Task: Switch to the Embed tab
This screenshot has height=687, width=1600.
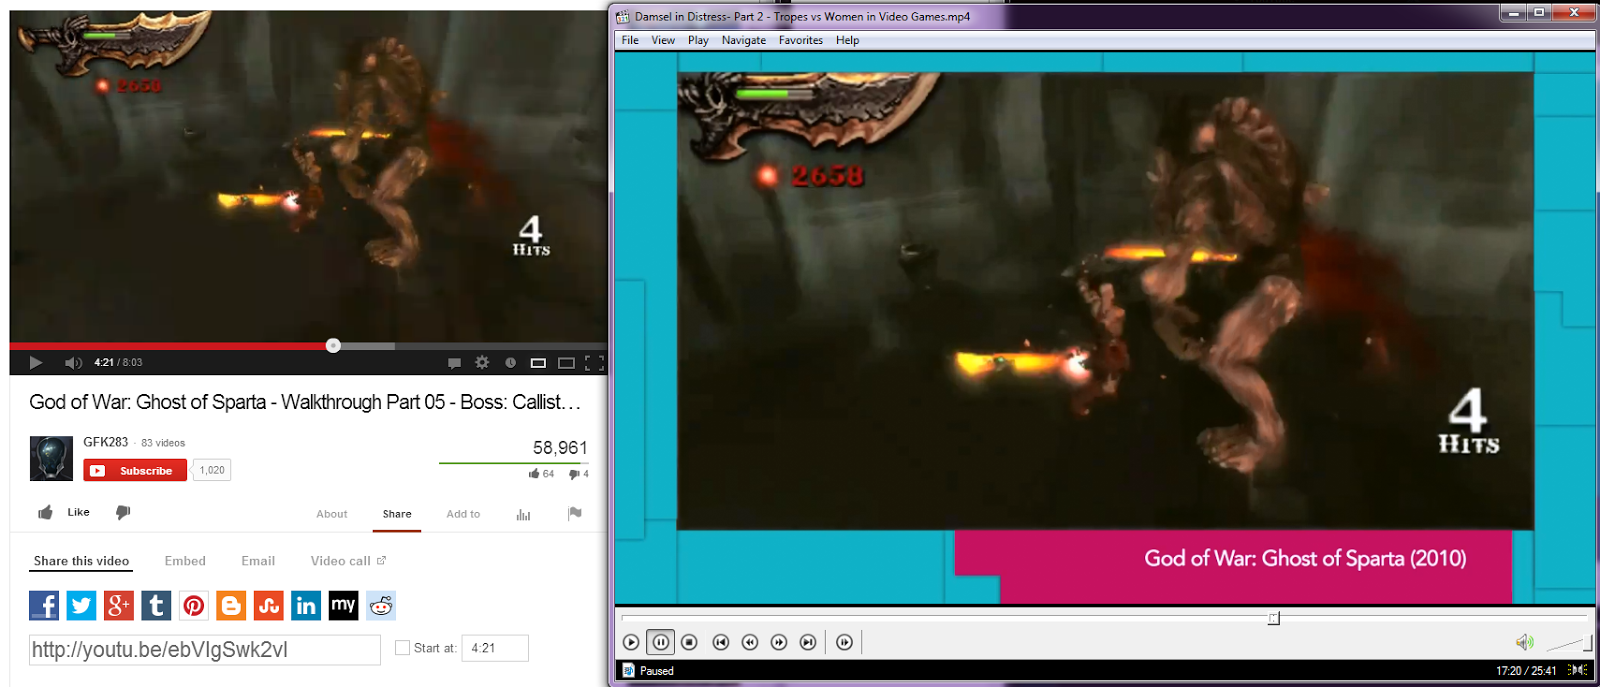Action: (x=185, y=561)
